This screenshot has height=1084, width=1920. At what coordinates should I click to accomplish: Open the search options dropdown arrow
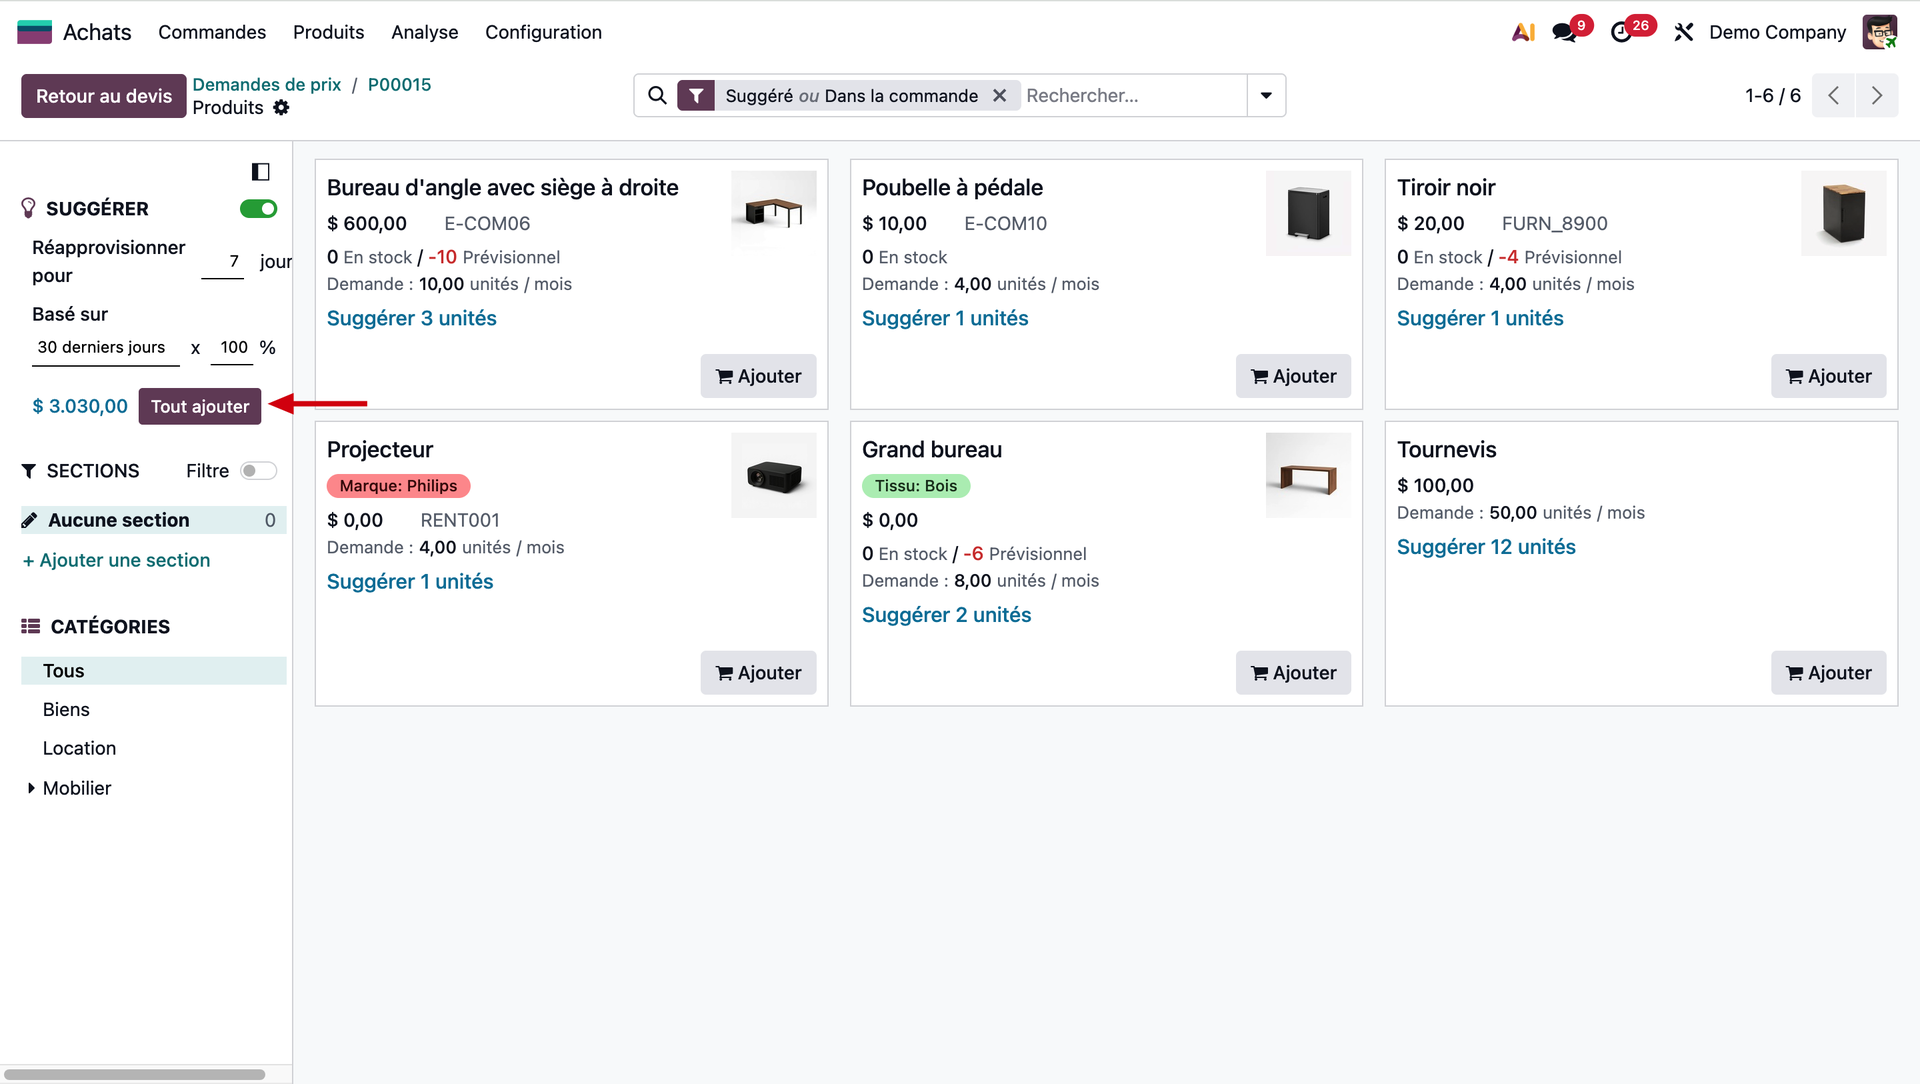pyautogui.click(x=1266, y=95)
